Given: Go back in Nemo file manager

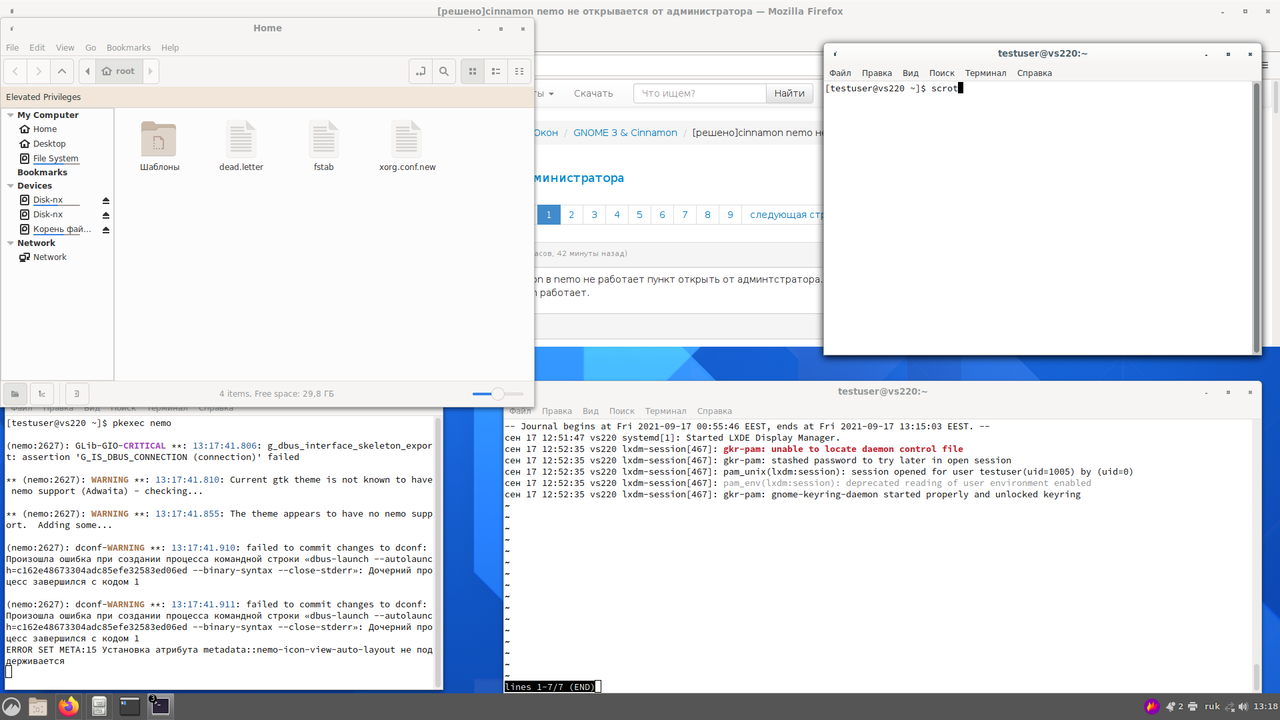Looking at the screenshot, I should point(15,71).
